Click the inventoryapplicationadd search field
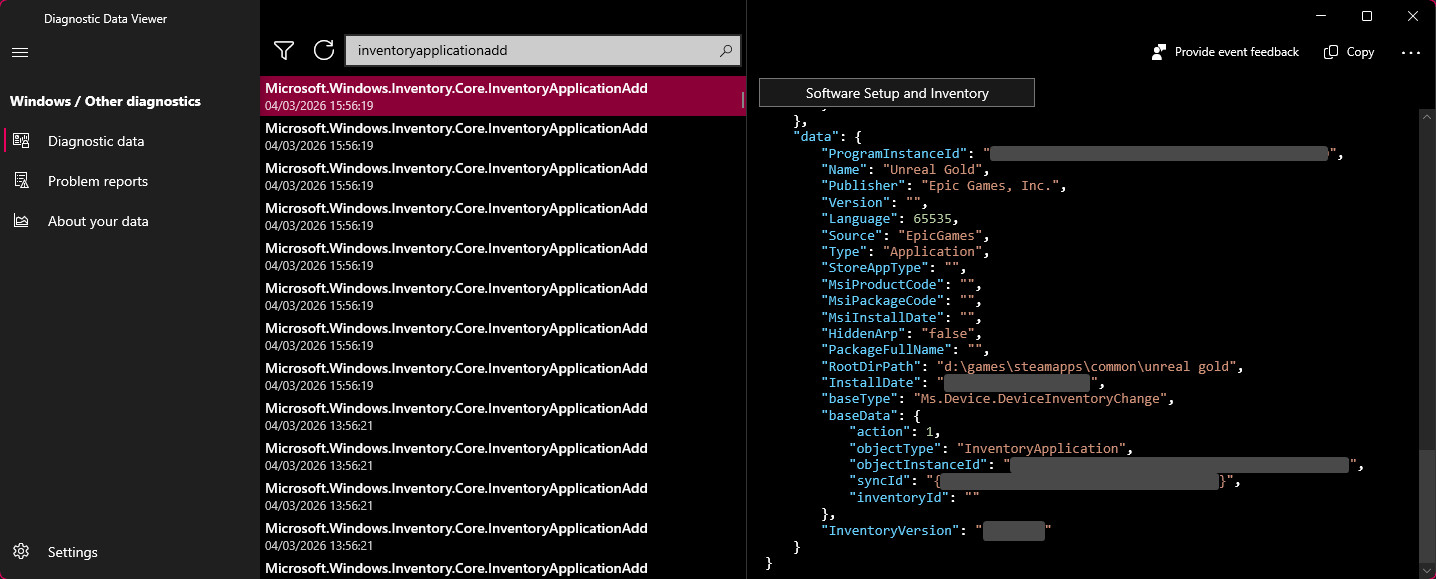Viewport: 1436px width, 579px height. point(530,50)
